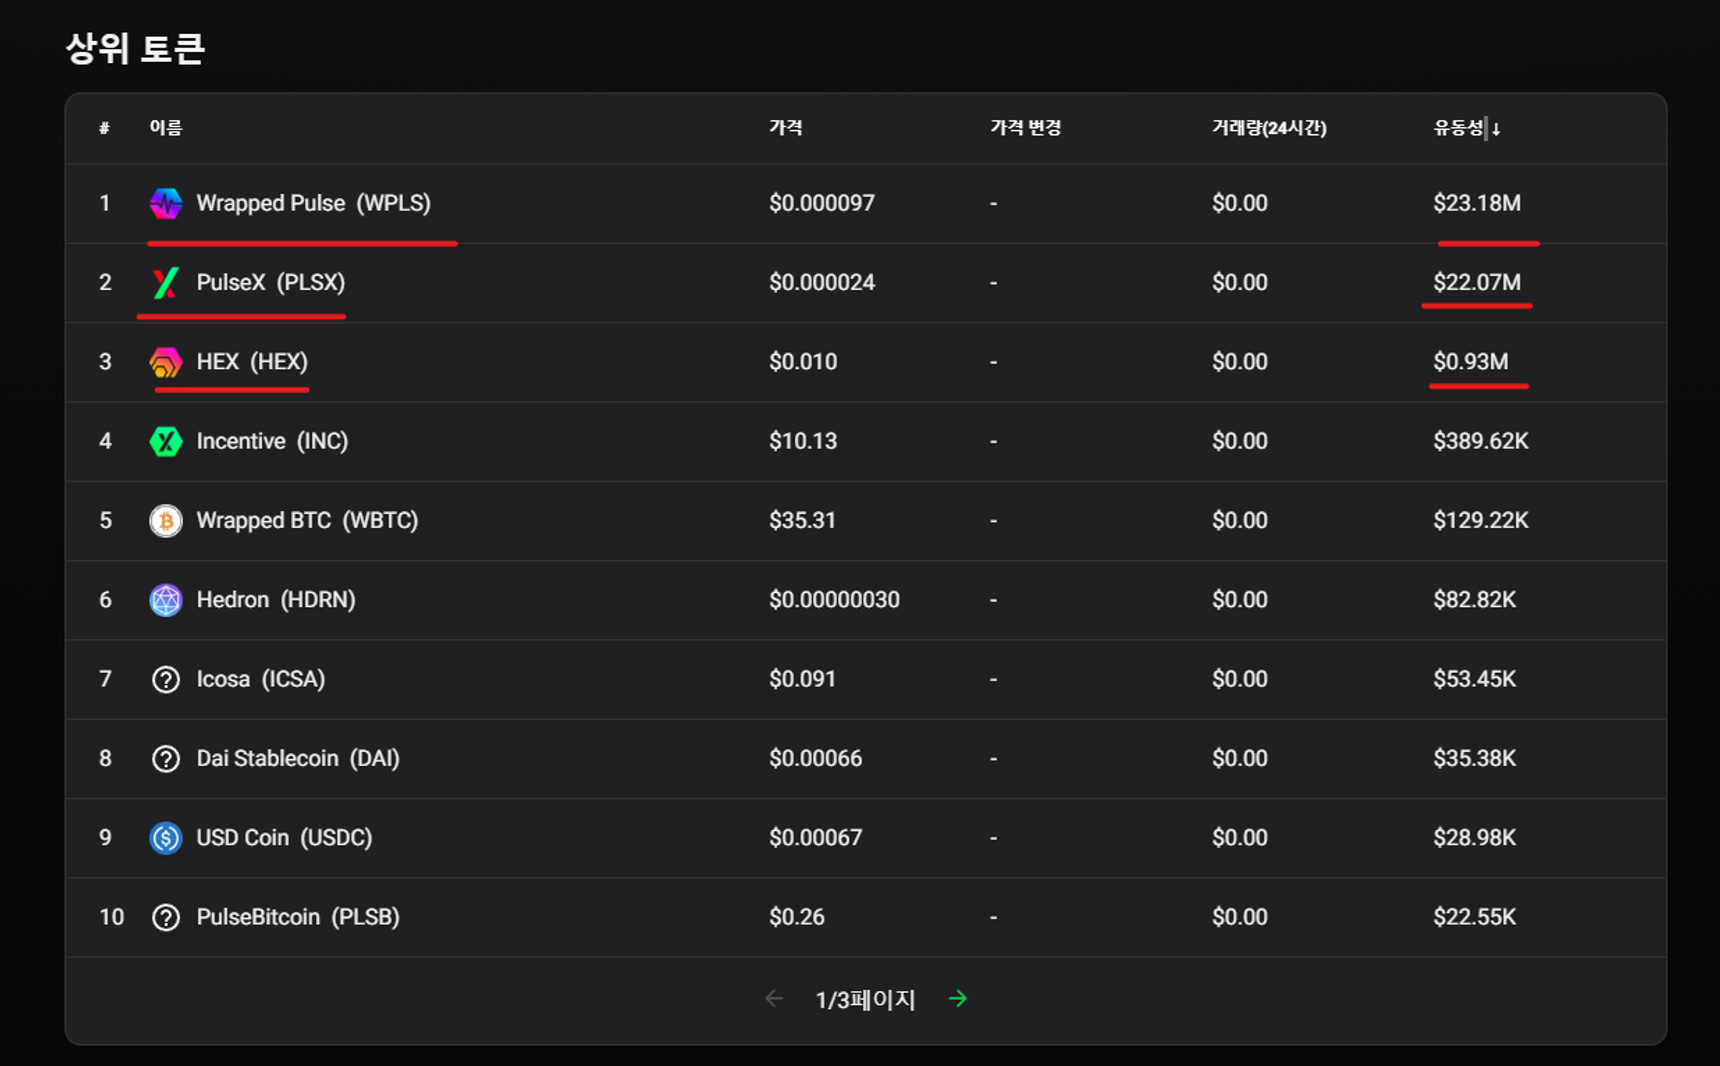Go to next page with green arrow
The width and height of the screenshot is (1720, 1066).
(x=958, y=998)
